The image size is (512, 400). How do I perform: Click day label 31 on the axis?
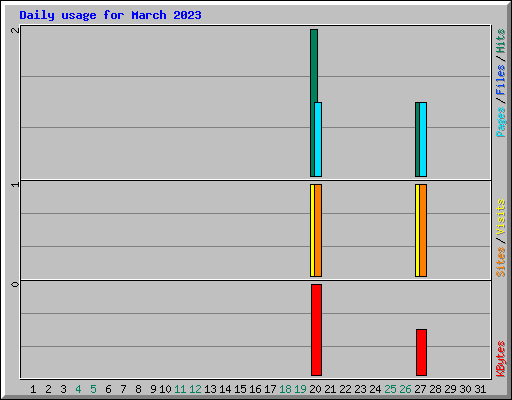tap(480, 389)
